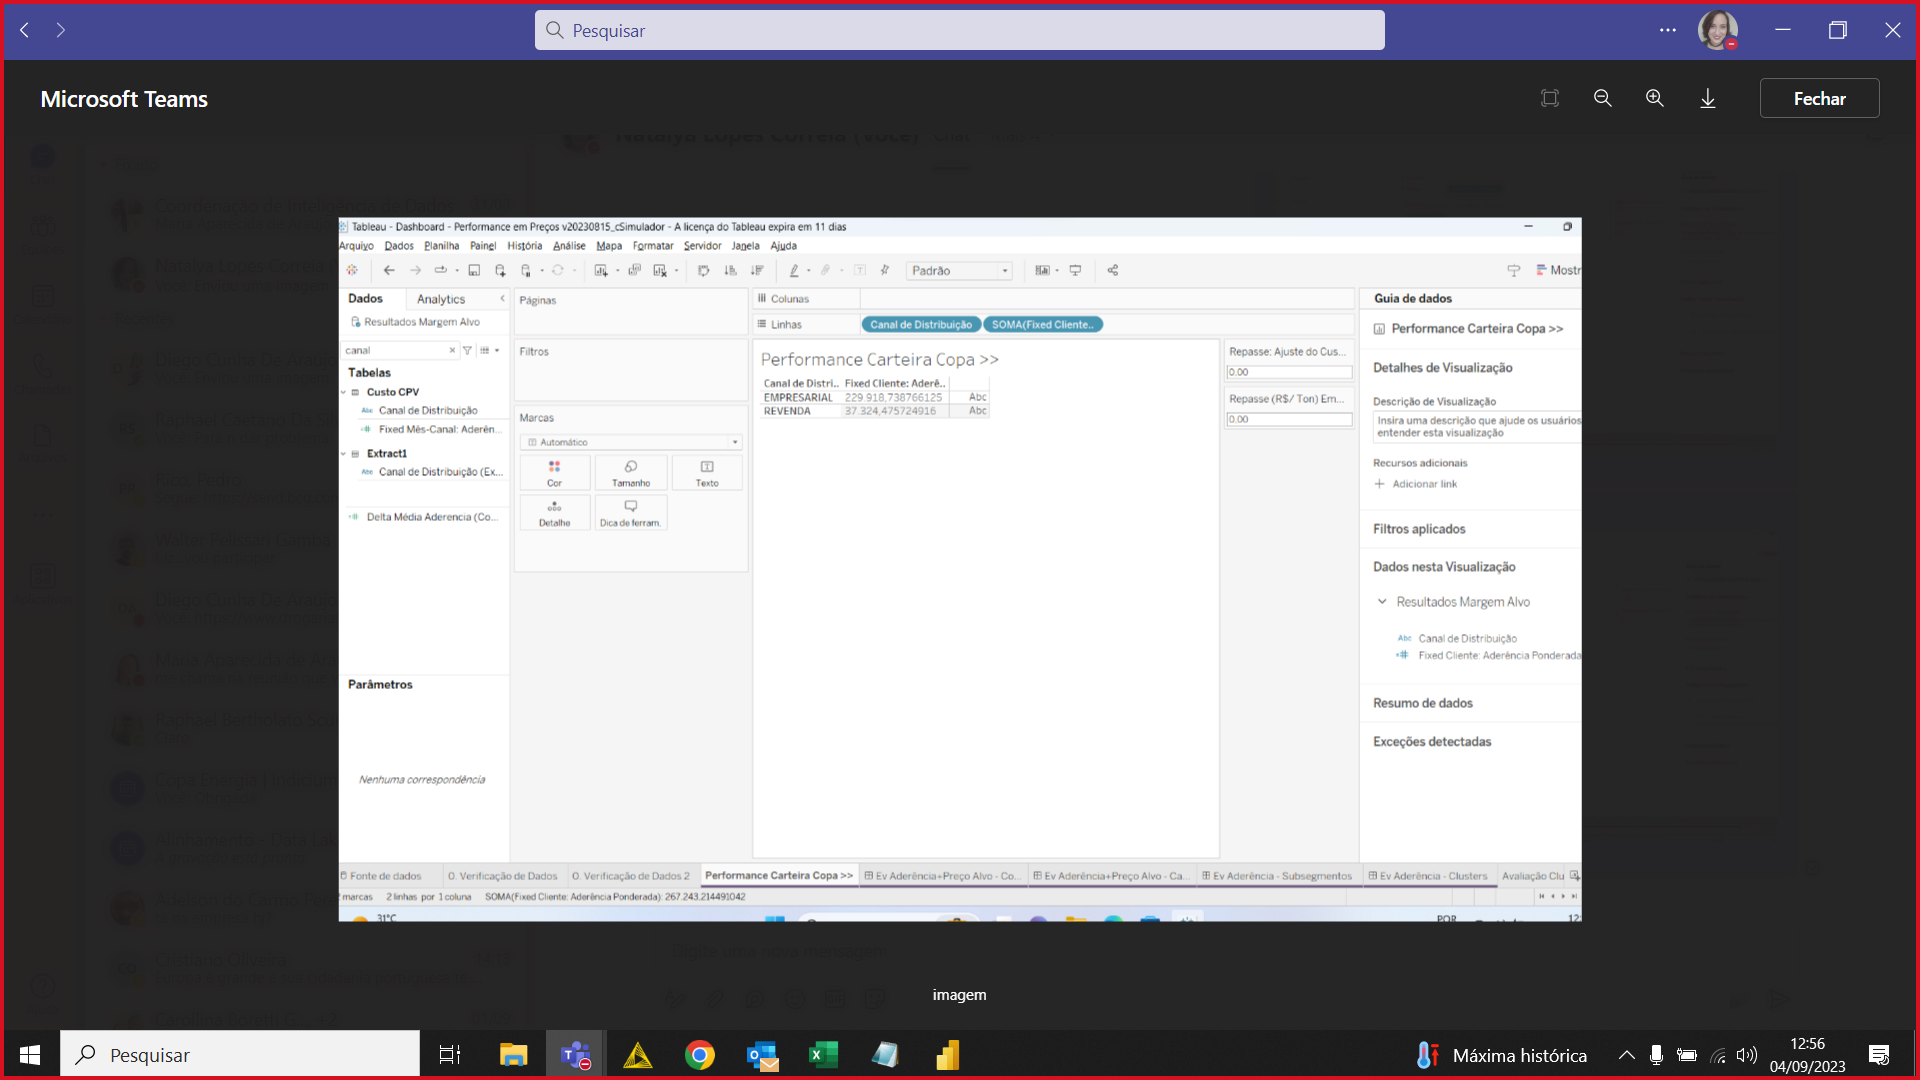Open Excel from taskbar
1920x1080 pixels.
823,1055
